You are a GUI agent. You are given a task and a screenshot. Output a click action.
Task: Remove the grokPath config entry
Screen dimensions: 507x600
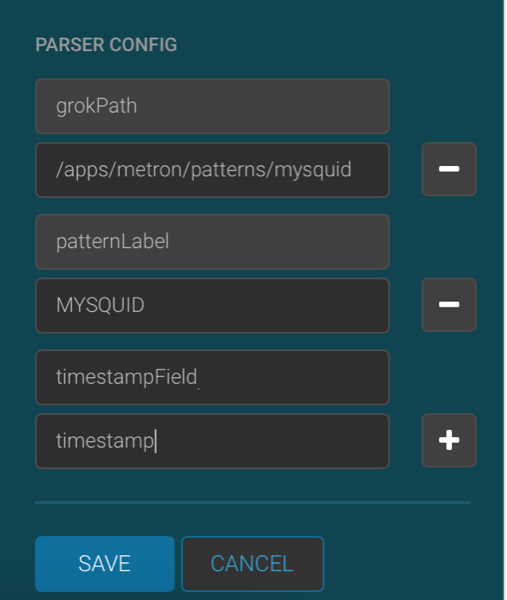click(x=449, y=169)
